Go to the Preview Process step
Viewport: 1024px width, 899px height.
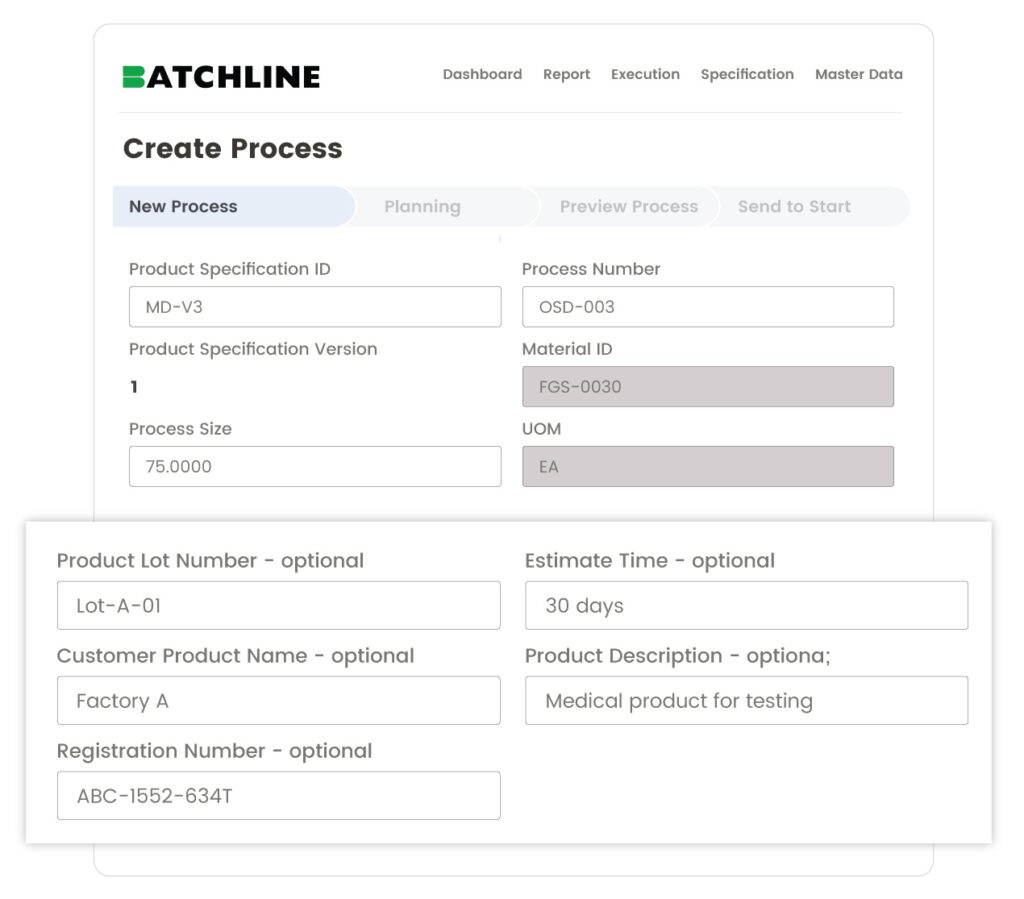point(628,207)
